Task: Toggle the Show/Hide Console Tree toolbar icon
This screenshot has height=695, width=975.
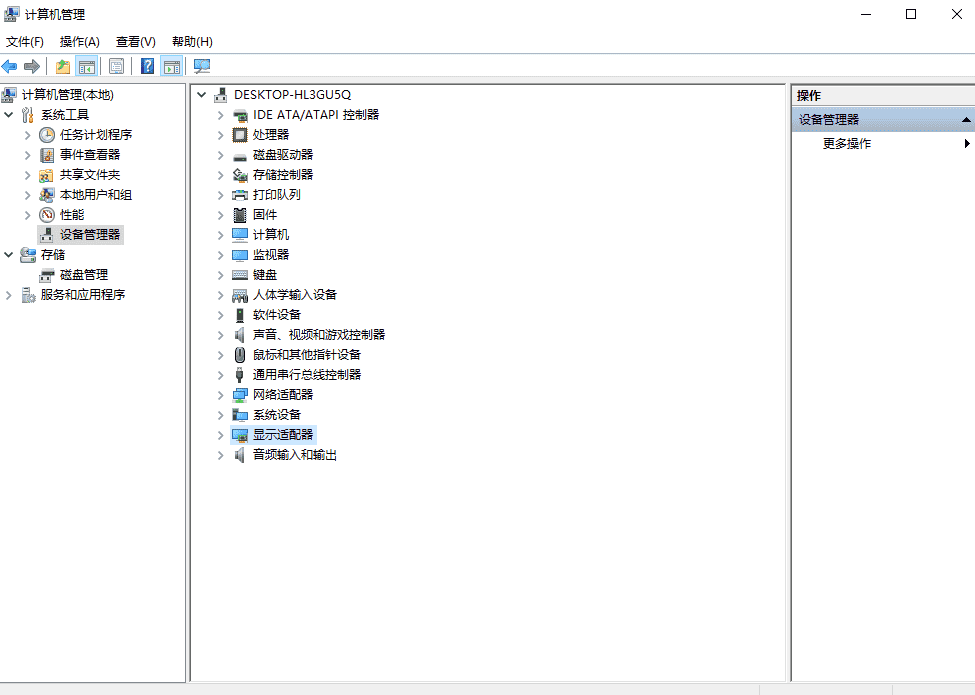Action: pyautogui.click(x=87, y=66)
